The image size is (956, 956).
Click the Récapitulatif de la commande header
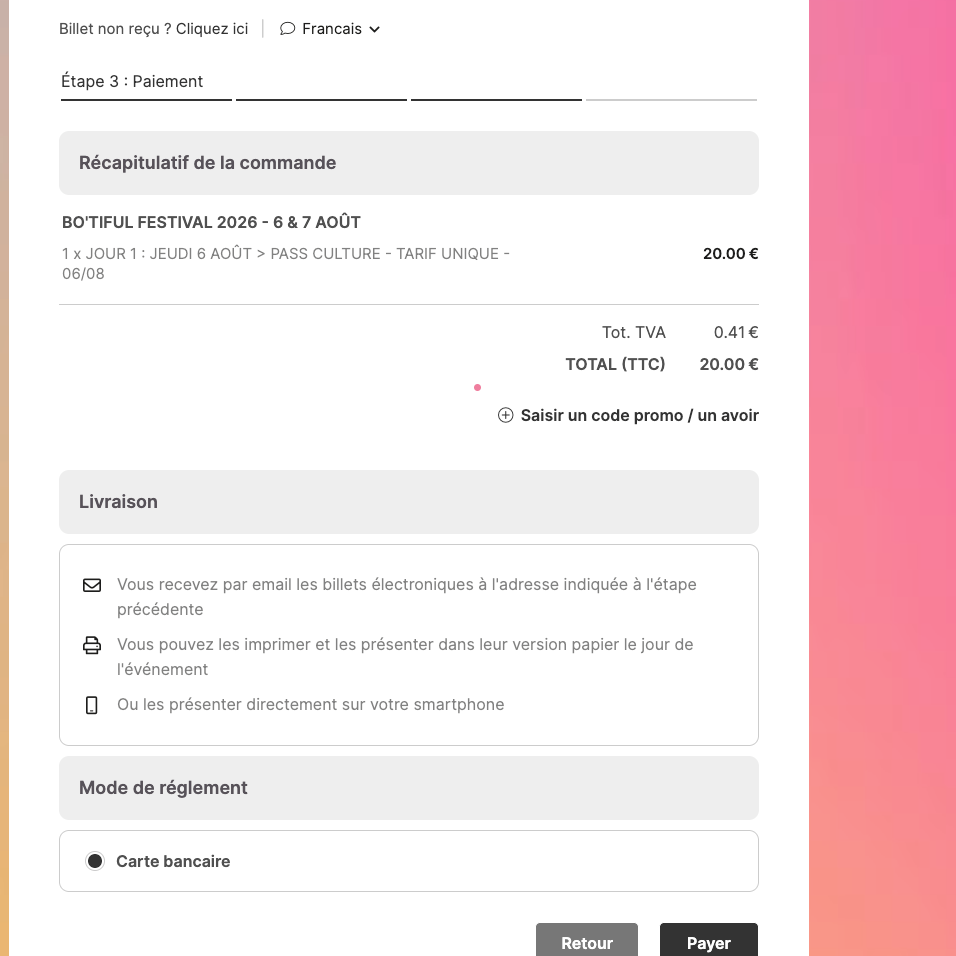point(208,163)
